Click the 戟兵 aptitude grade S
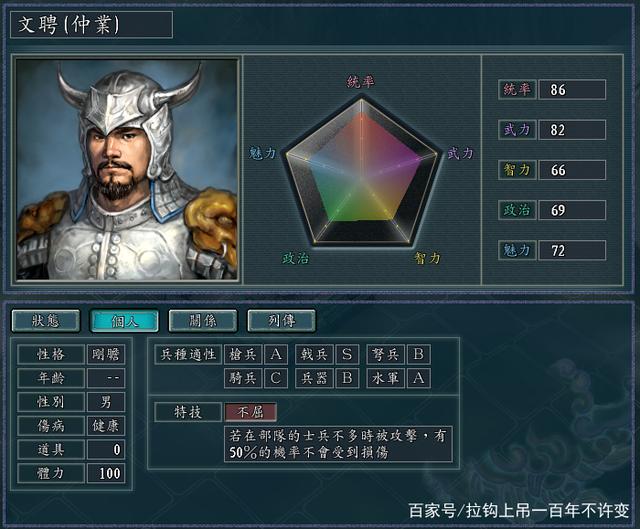640x529 pixels. 347,354
